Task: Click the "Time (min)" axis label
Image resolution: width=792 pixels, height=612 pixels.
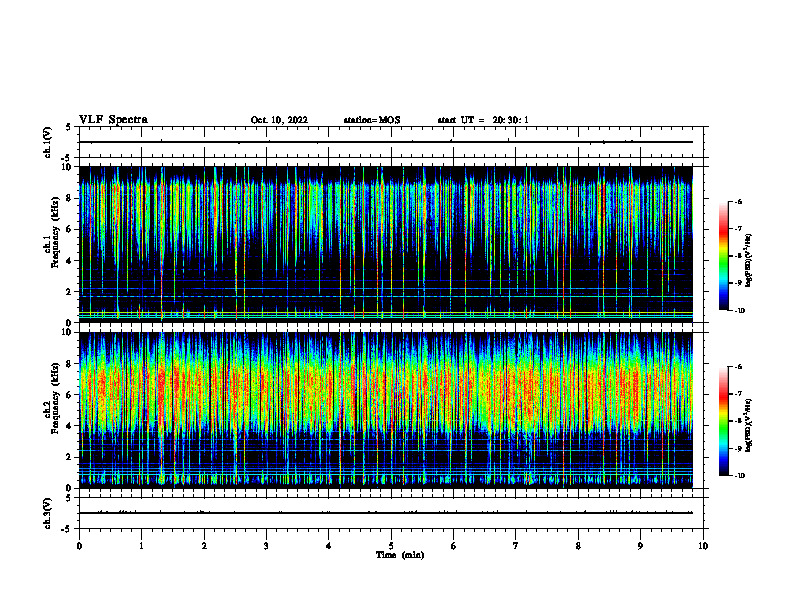Action: click(400, 555)
